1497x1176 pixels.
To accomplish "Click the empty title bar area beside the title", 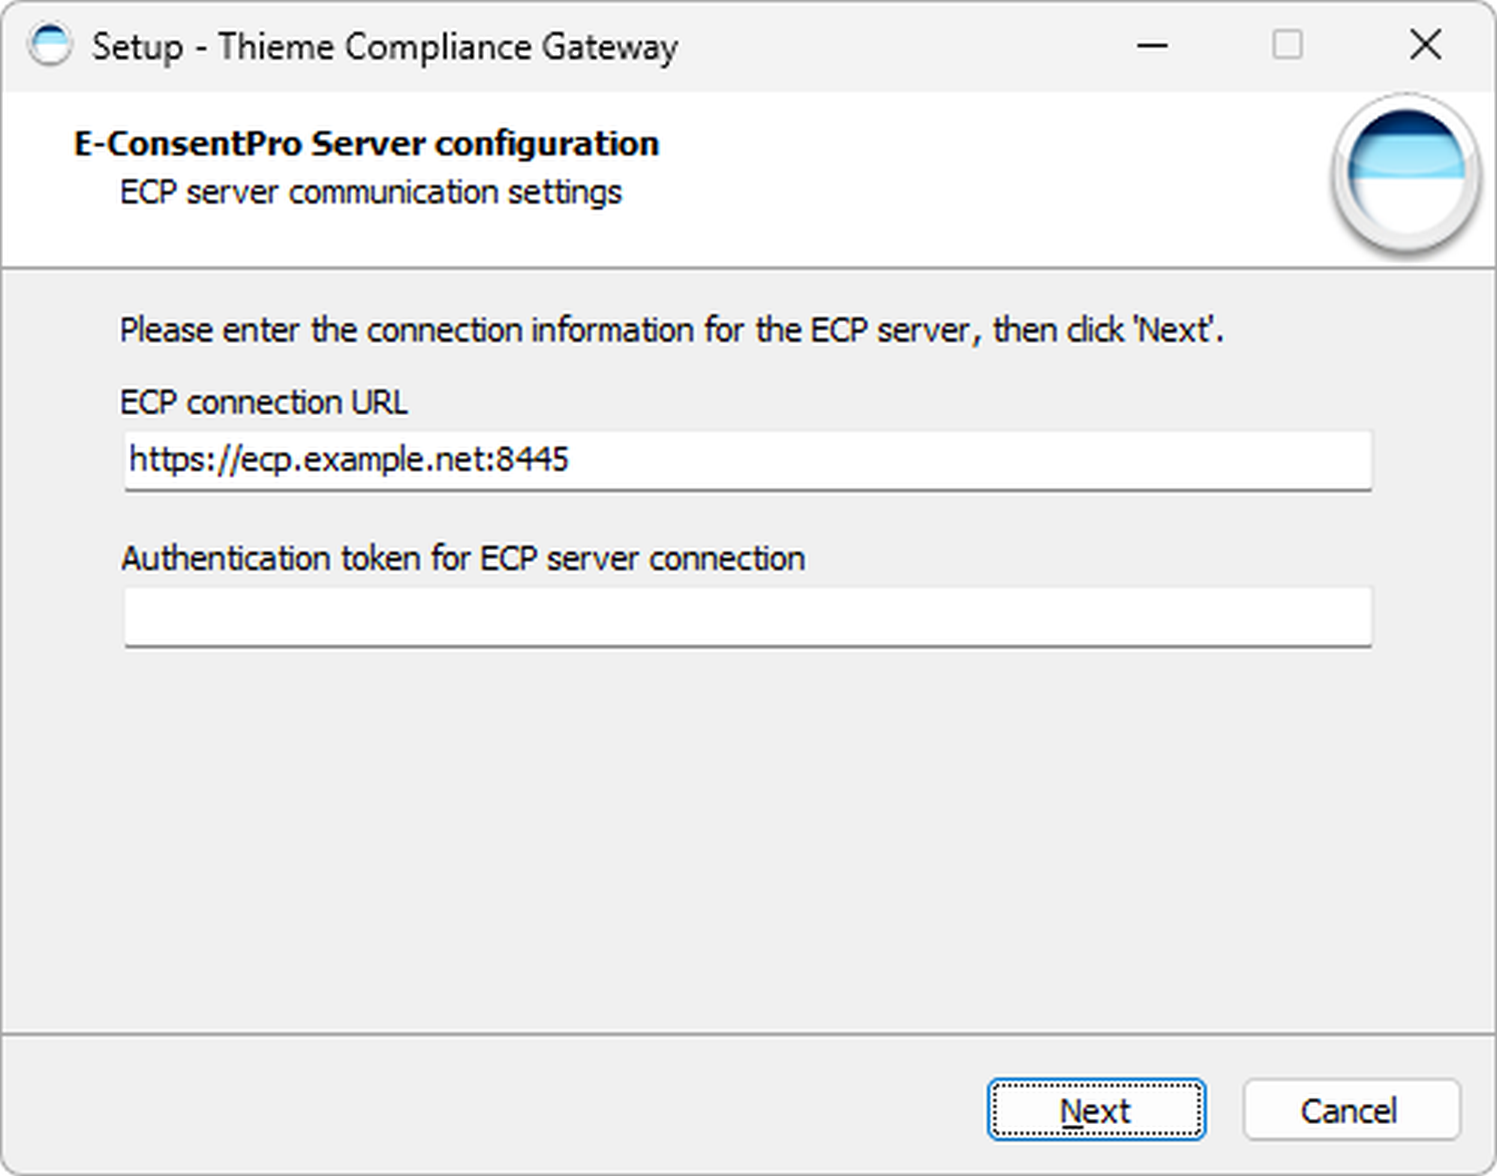I will tap(900, 46).
